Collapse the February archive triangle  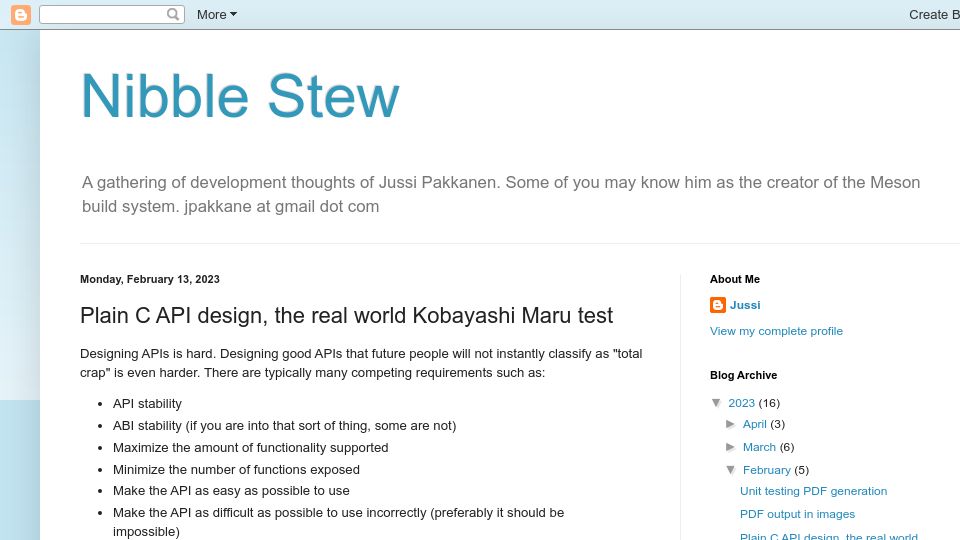coord(731,470)
